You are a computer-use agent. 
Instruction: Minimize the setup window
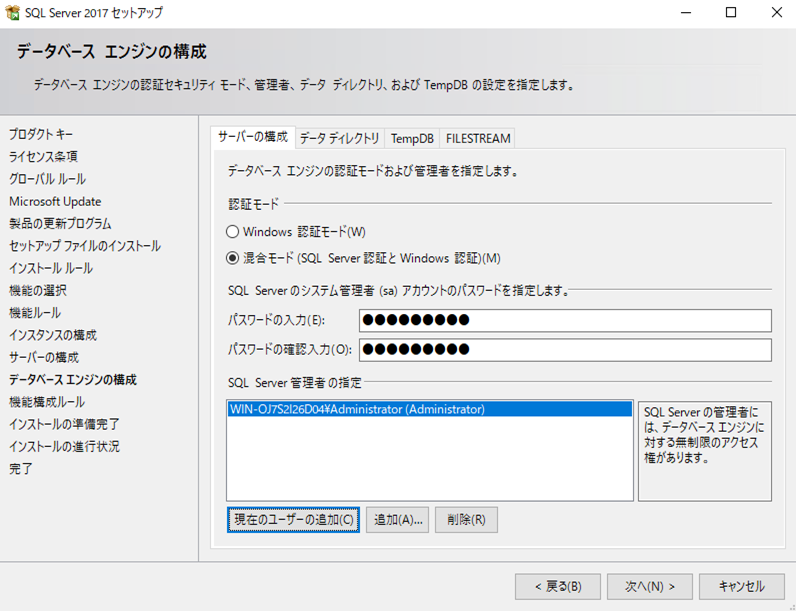686,13
